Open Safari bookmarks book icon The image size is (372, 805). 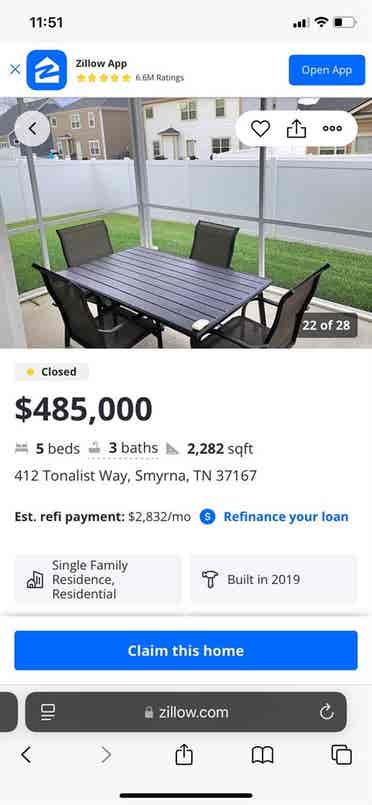click(x=262, y=755)
